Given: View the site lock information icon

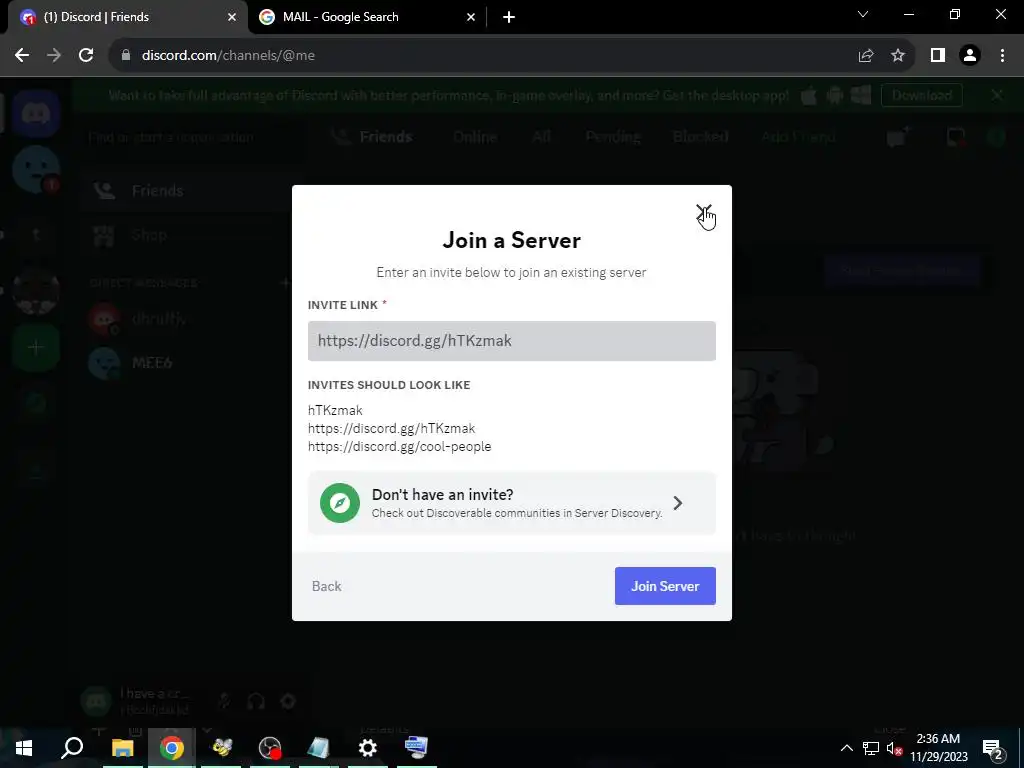Looking at the screenshot, I should [x=126, y=56].
